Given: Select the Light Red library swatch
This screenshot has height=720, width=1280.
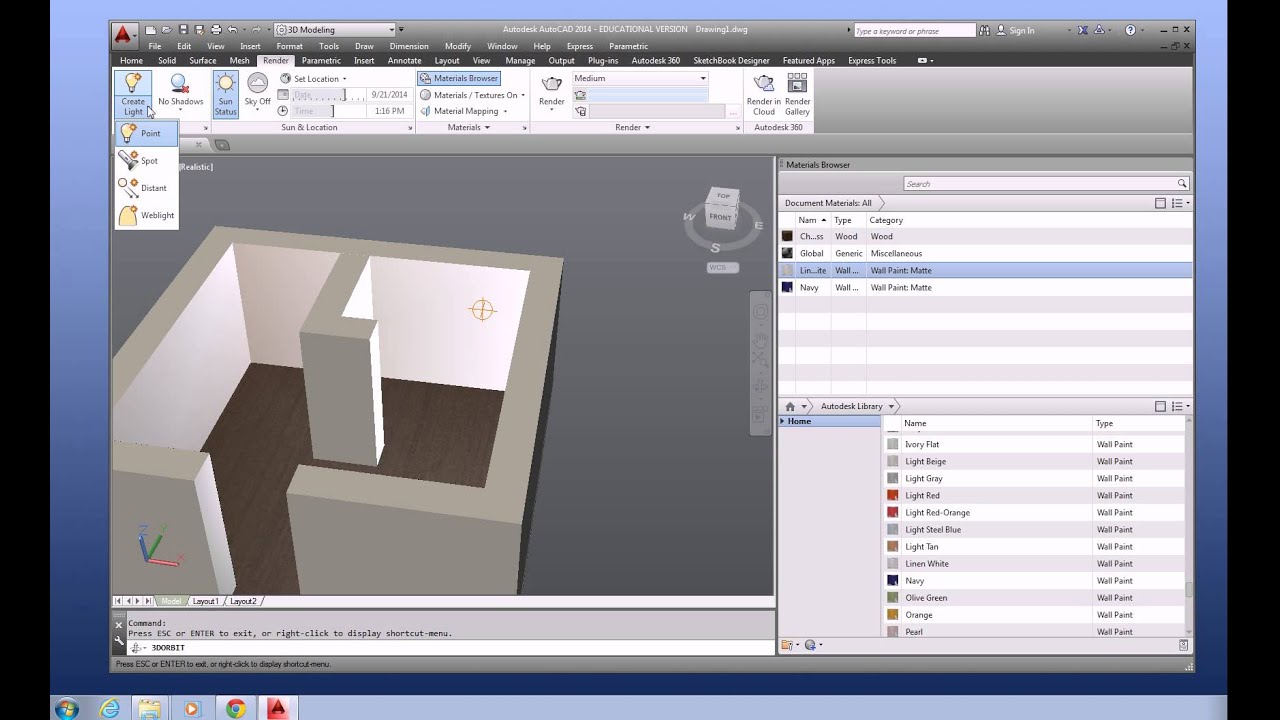Looking at the screenshot, I should 893,495.
